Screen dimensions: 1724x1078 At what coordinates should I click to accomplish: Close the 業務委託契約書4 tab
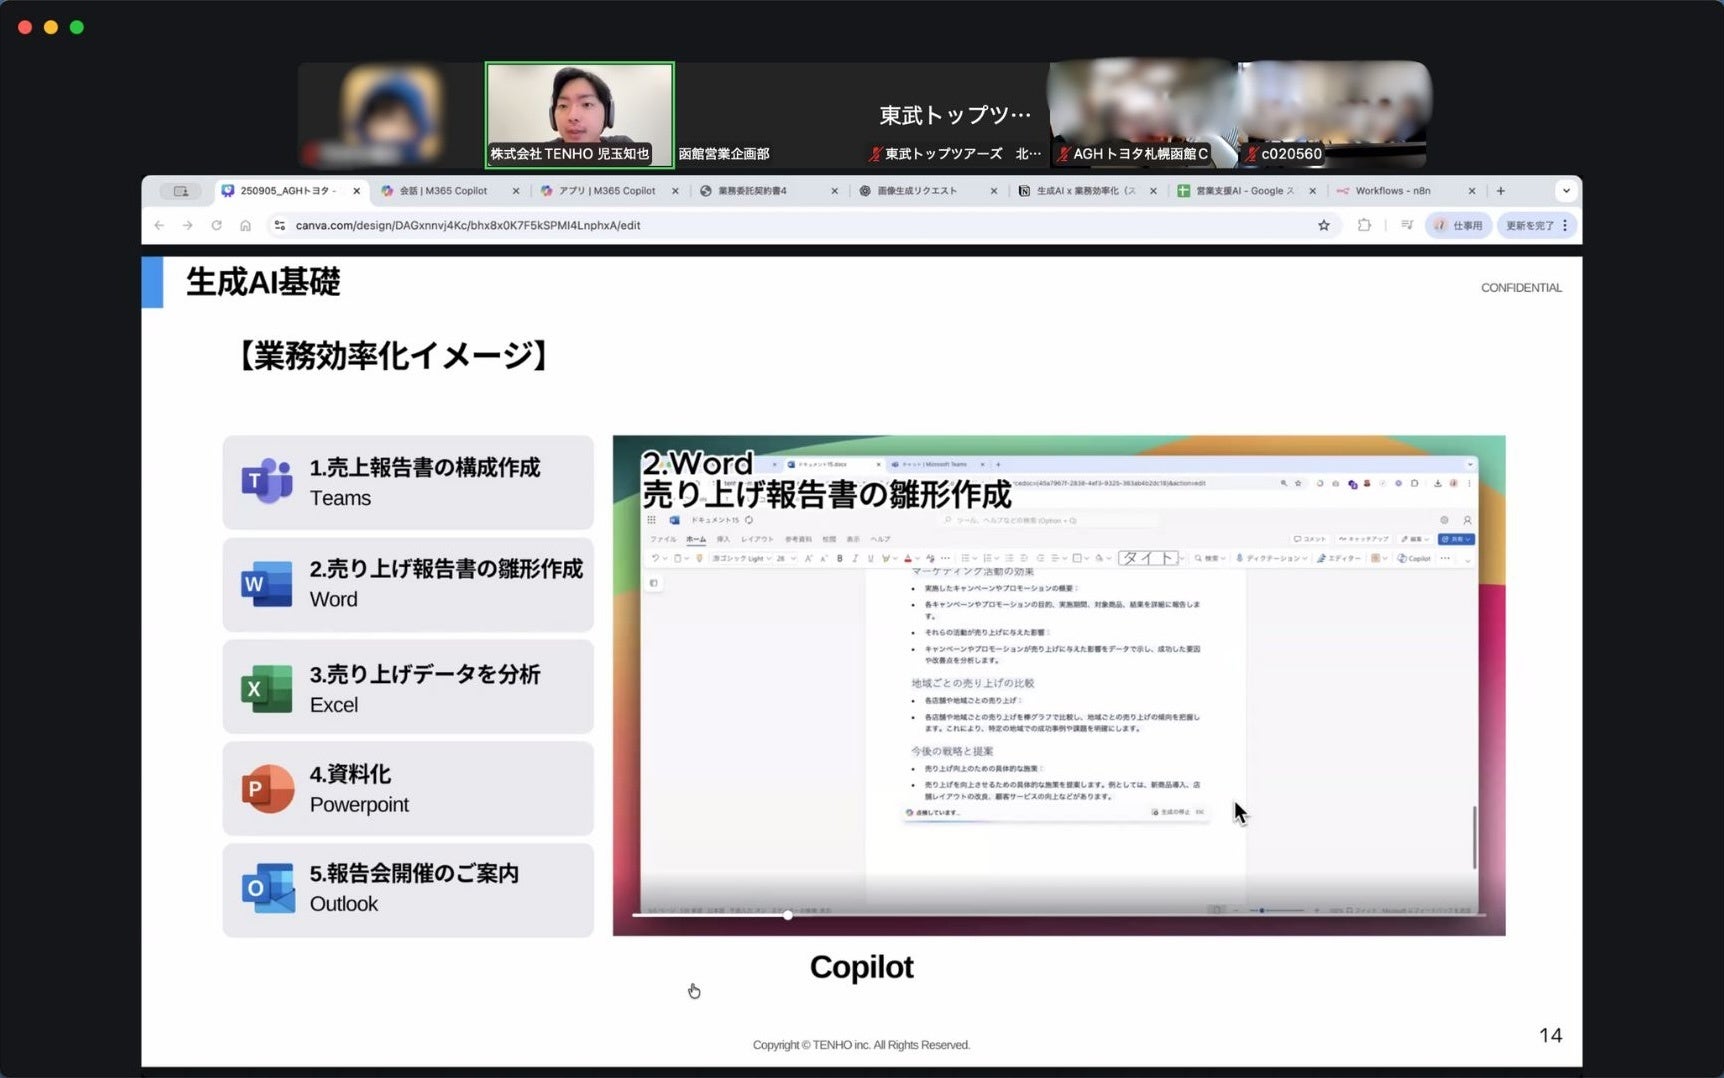(x=834, y=191)
